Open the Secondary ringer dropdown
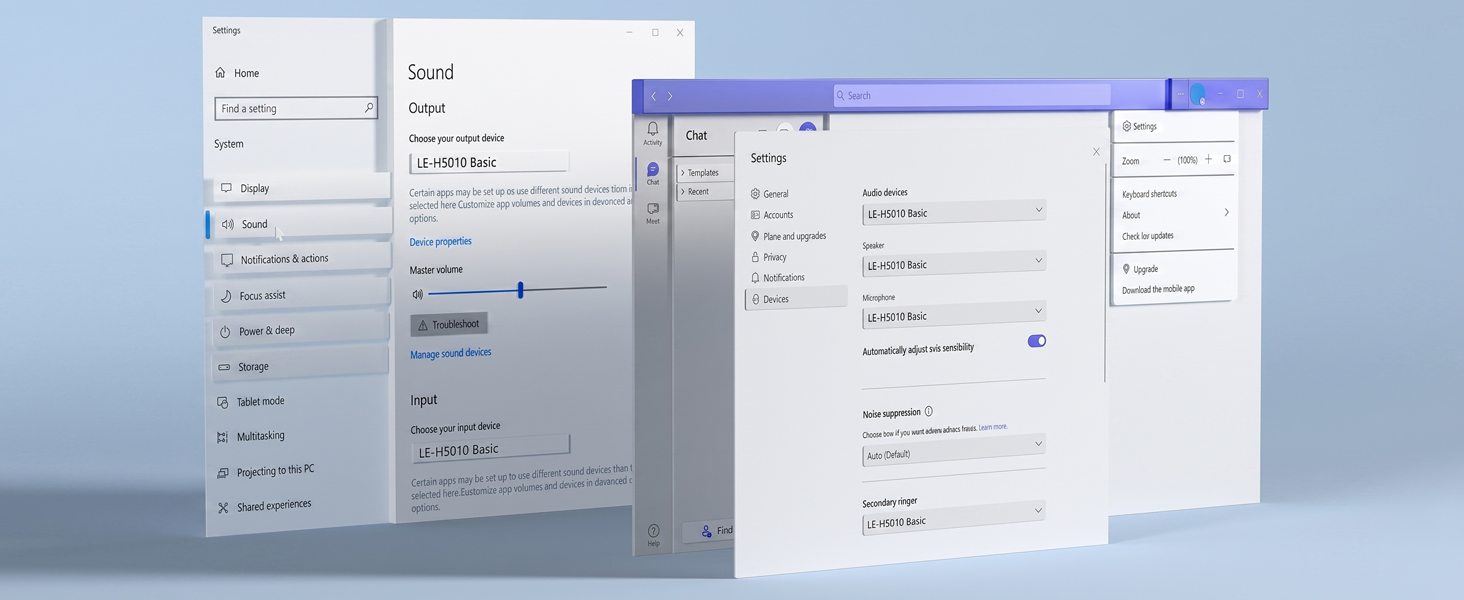This screenshot has width=1464, height=600. (x=954, y=519)
